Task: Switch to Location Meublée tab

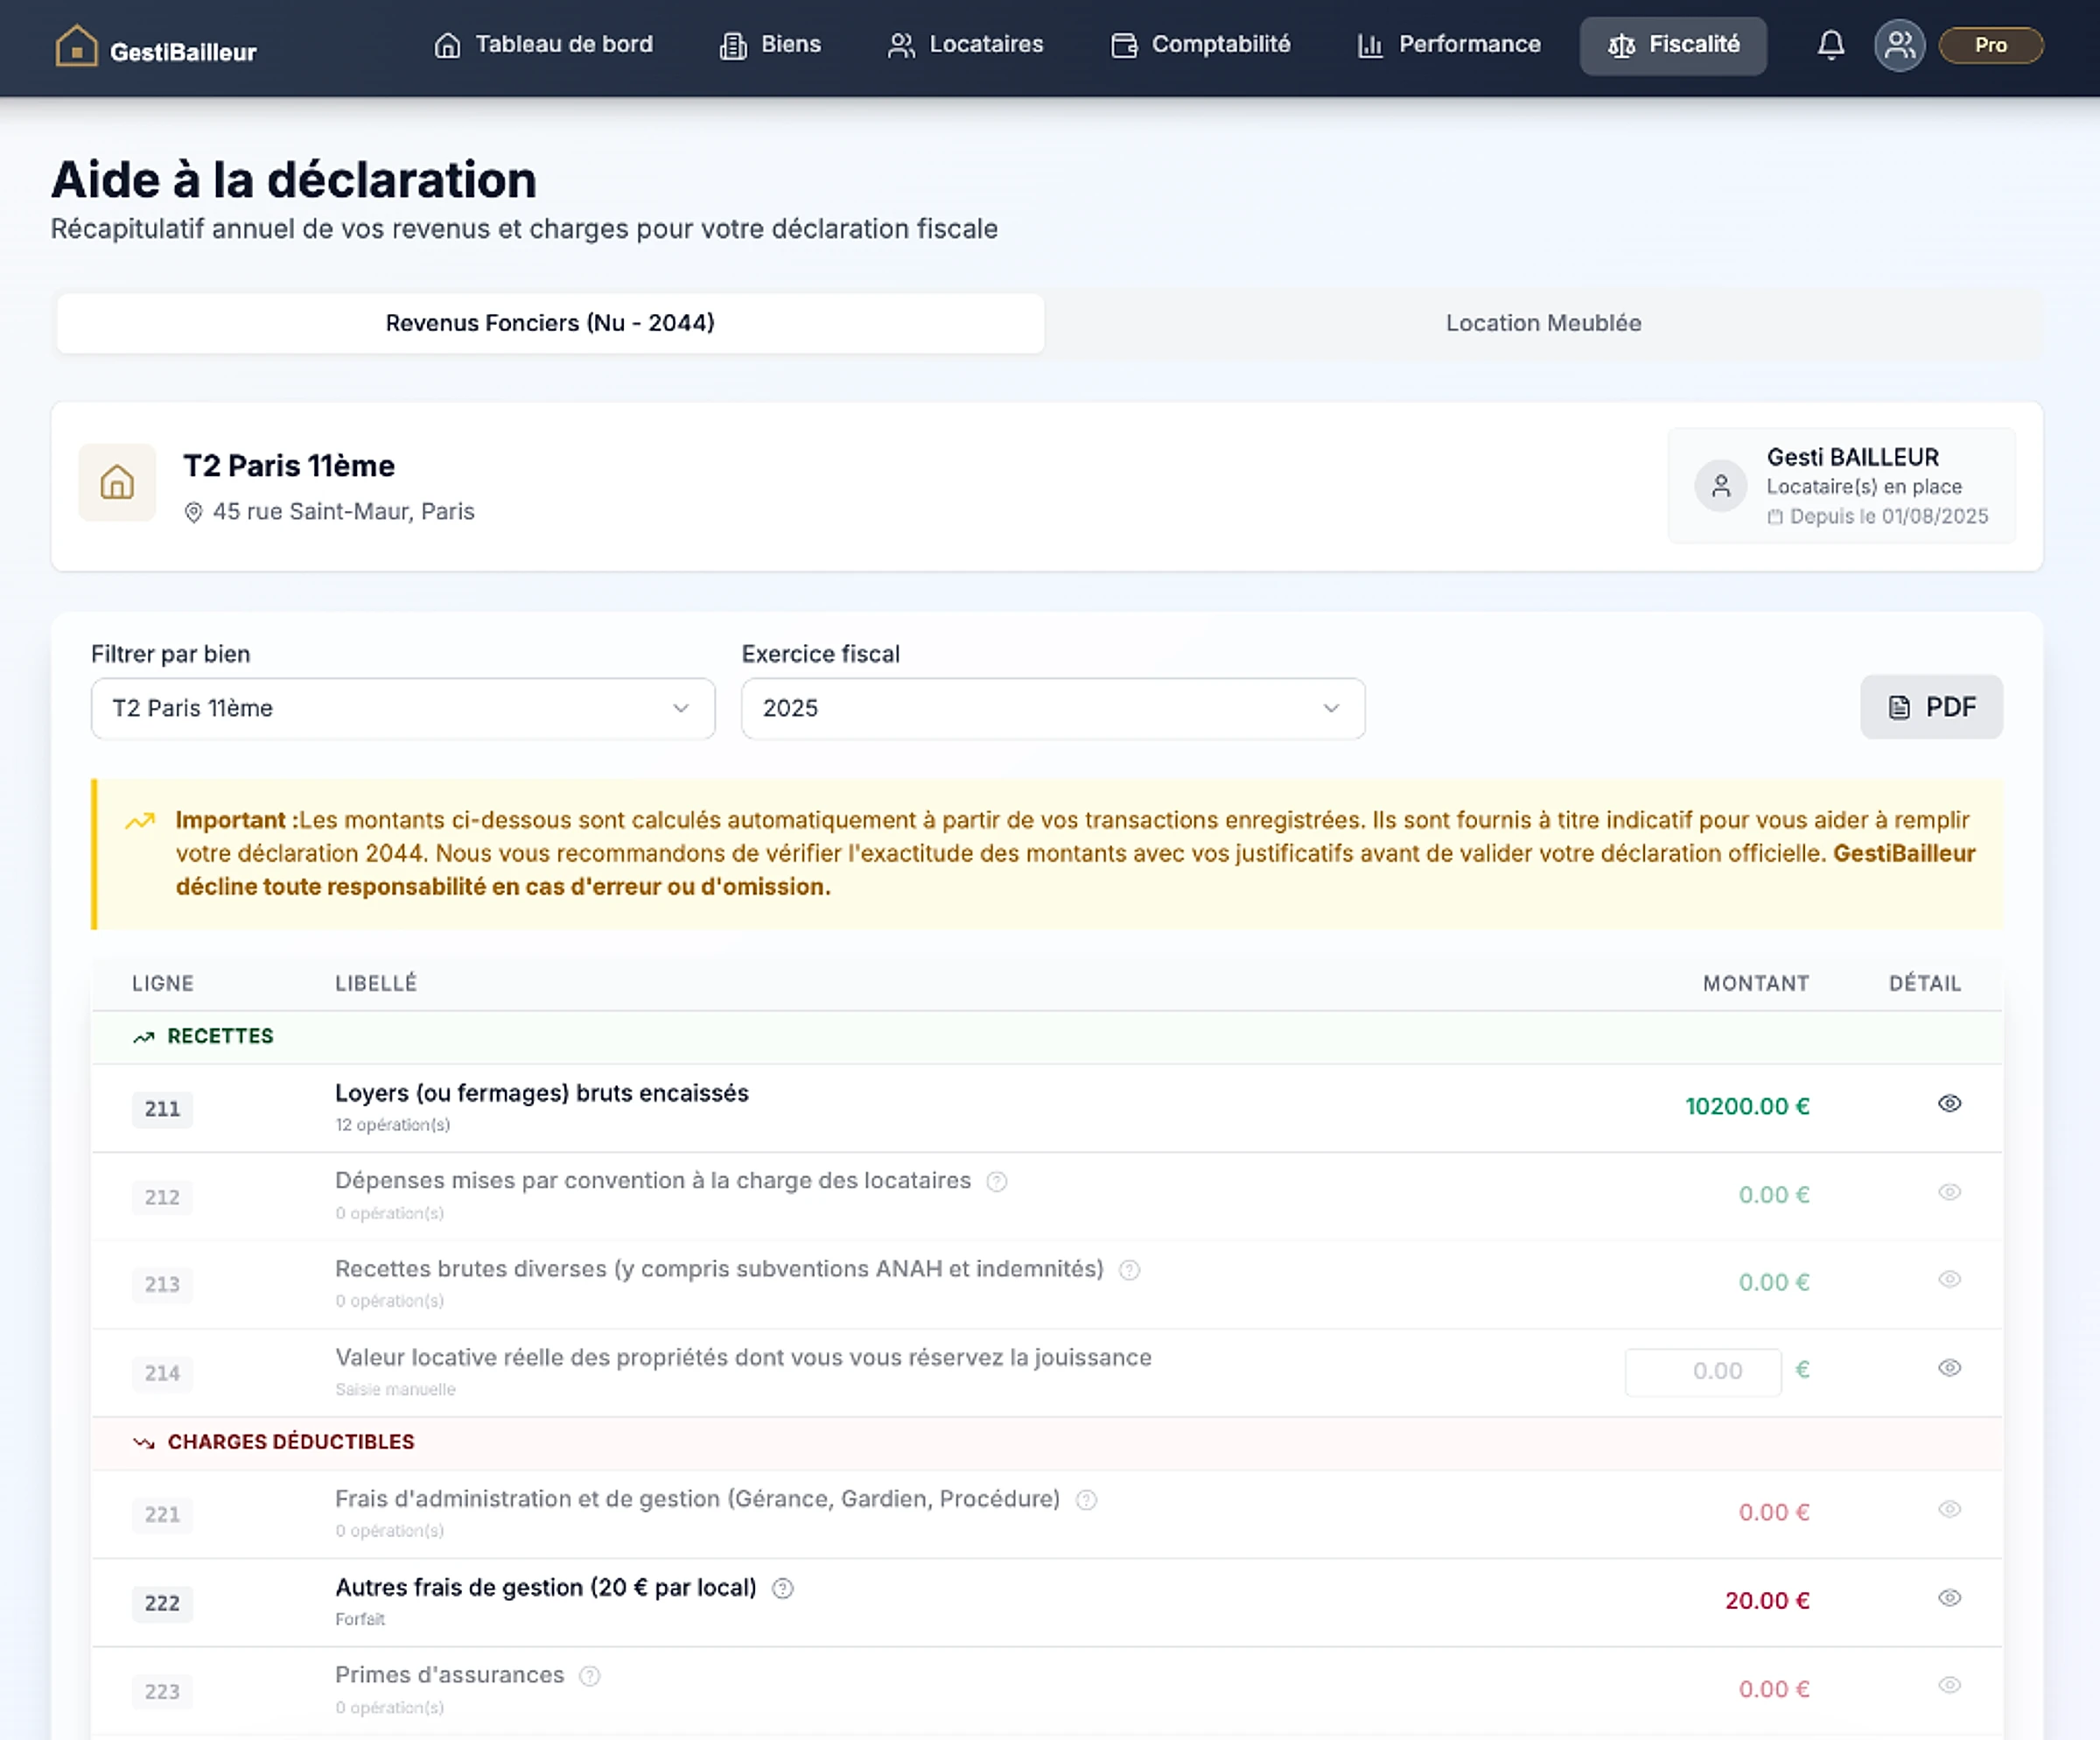Action: pyautogui.click(x=1543, y=323)
